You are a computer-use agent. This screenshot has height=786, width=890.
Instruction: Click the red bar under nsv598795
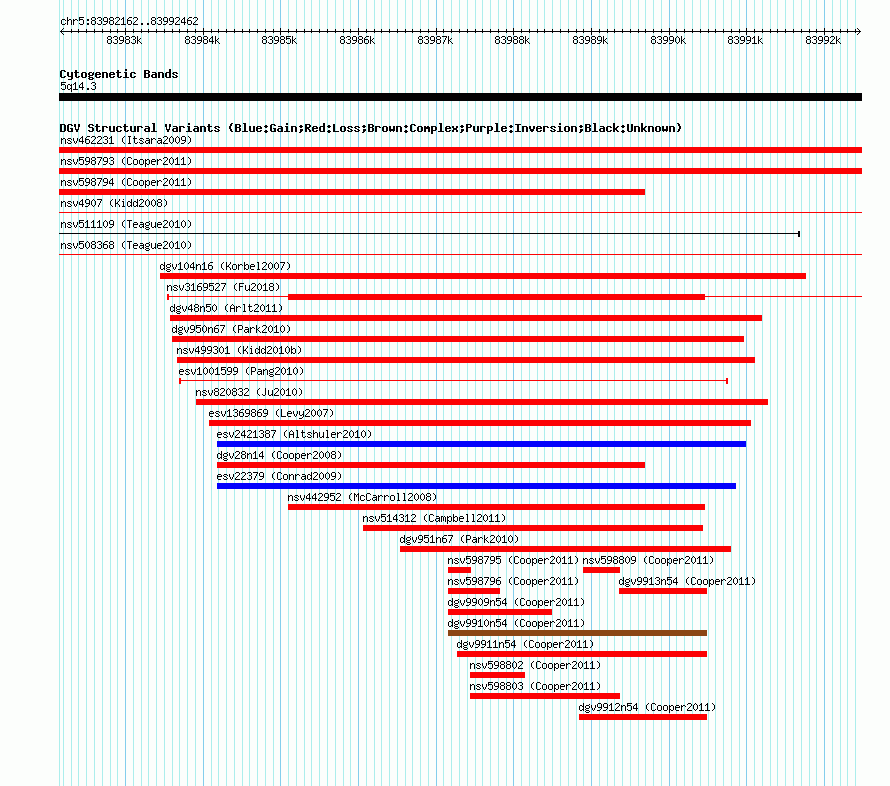(x=459, y=570)
